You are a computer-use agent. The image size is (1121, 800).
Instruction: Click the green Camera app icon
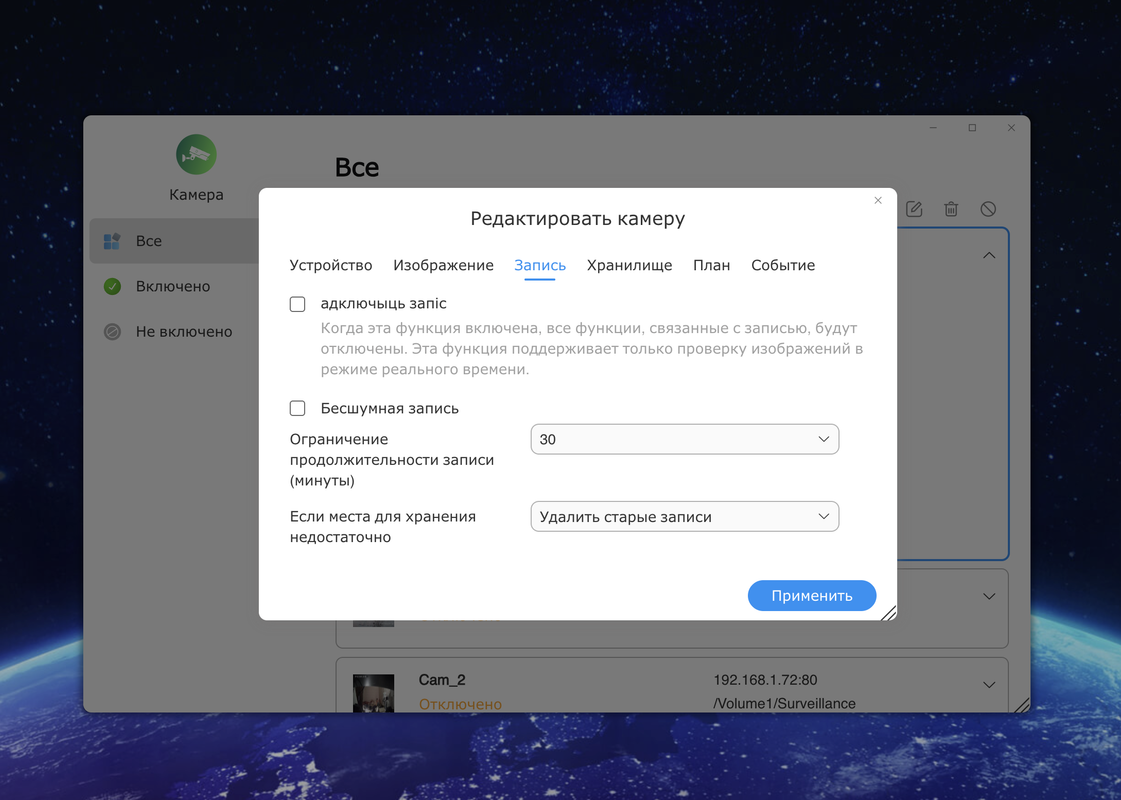click(x=196, y=154)
